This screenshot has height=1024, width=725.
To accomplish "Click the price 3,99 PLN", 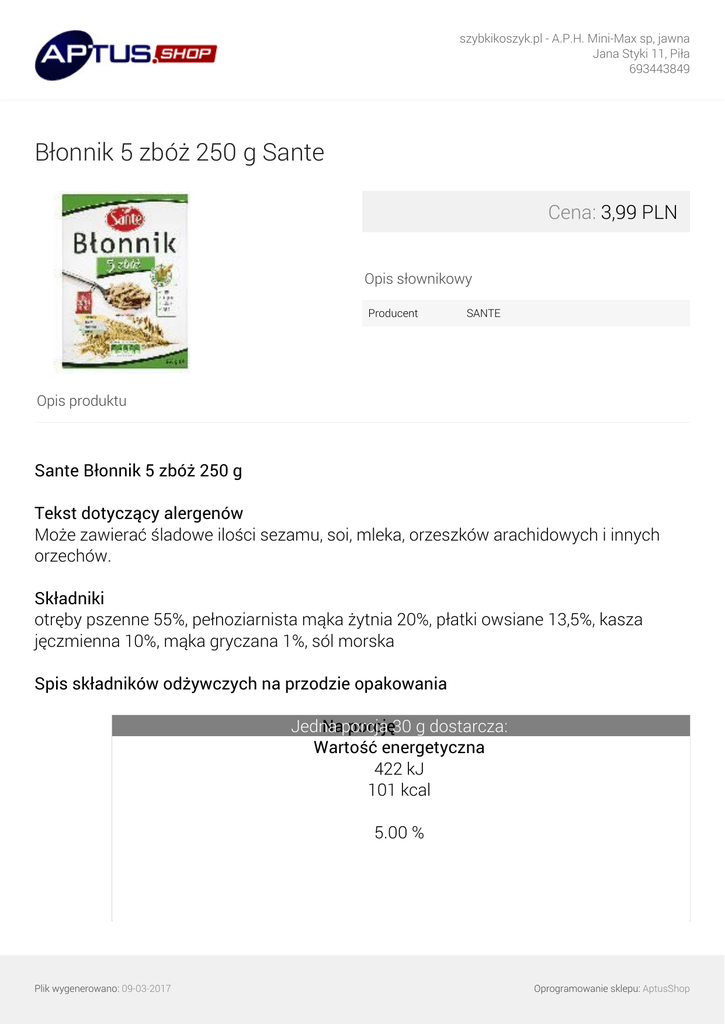I will 638,212.
